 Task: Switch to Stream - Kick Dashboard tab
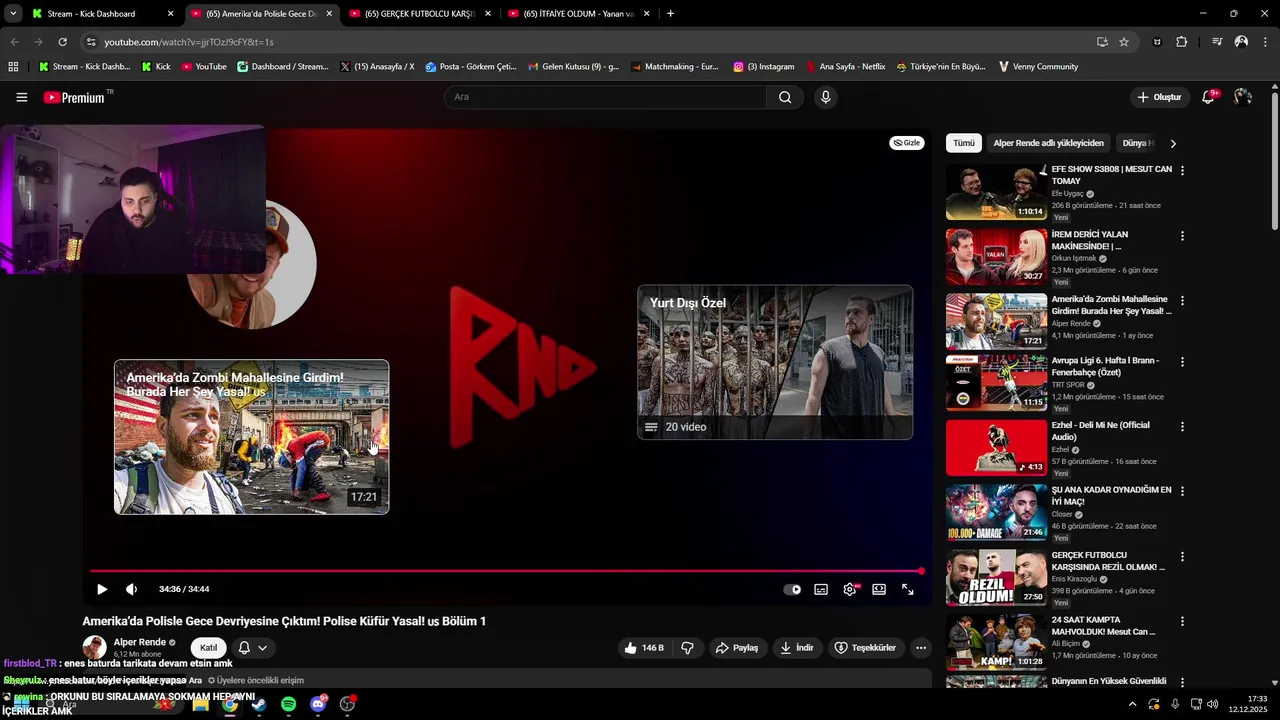100,14
